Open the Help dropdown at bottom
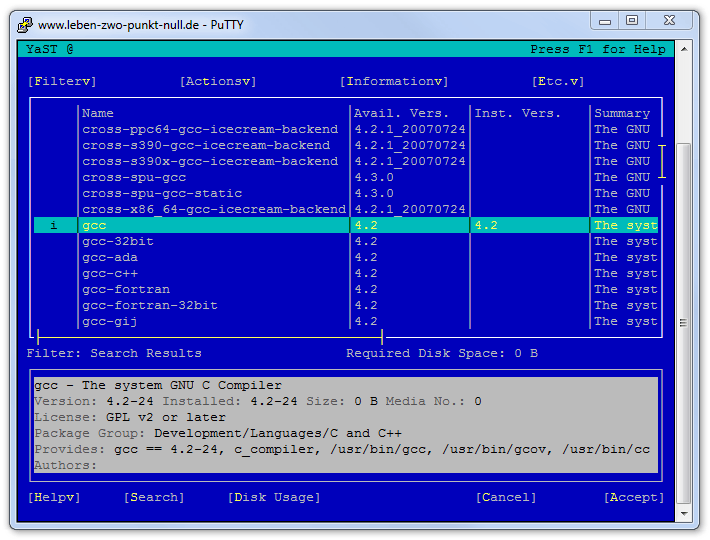This screenshot has width=710, height=540. [x=54, y=497]
